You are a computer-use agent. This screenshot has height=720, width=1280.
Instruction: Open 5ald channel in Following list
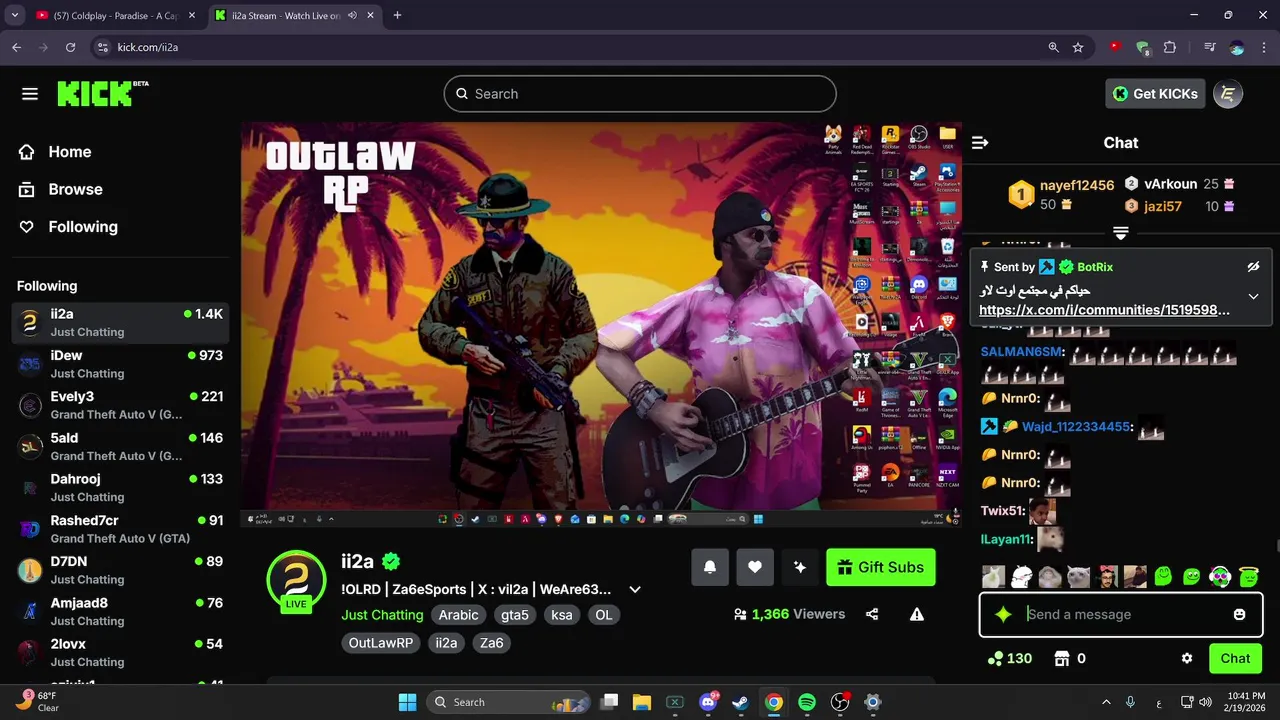[120, 446]
